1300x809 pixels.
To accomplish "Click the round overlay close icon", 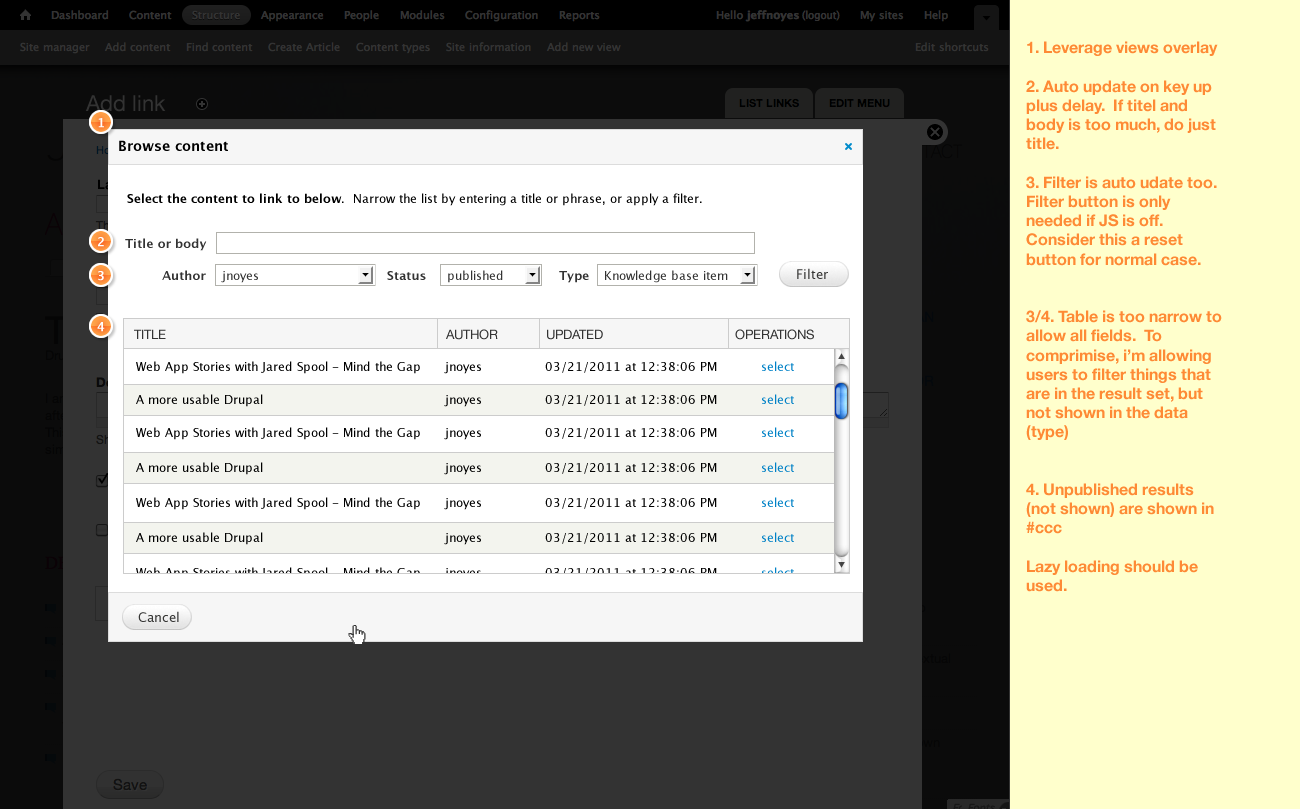I will [935, 132].
